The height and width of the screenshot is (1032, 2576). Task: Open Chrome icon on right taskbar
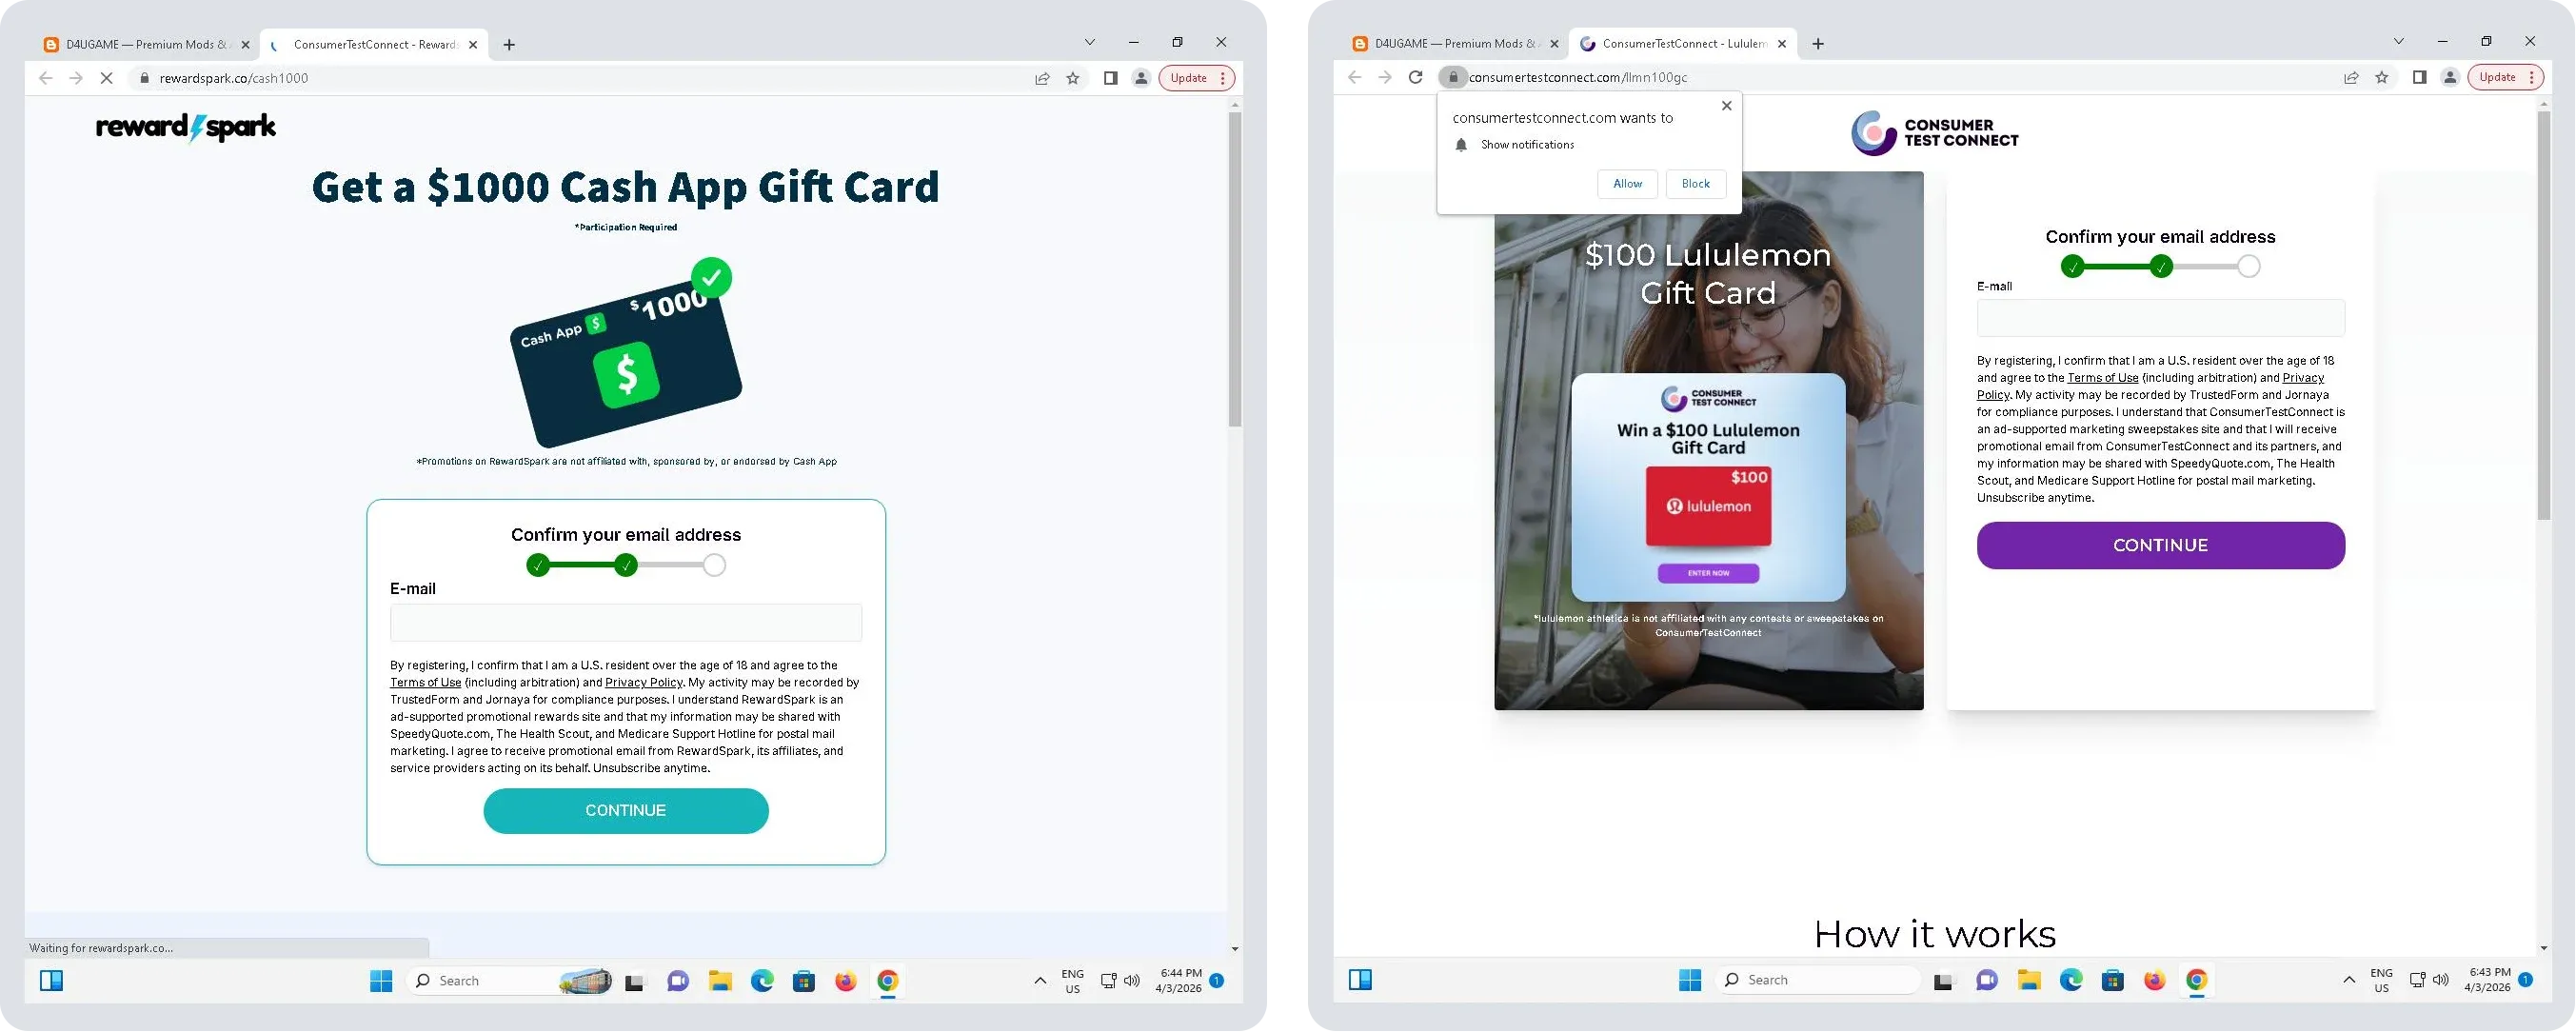click(2197, 980)
